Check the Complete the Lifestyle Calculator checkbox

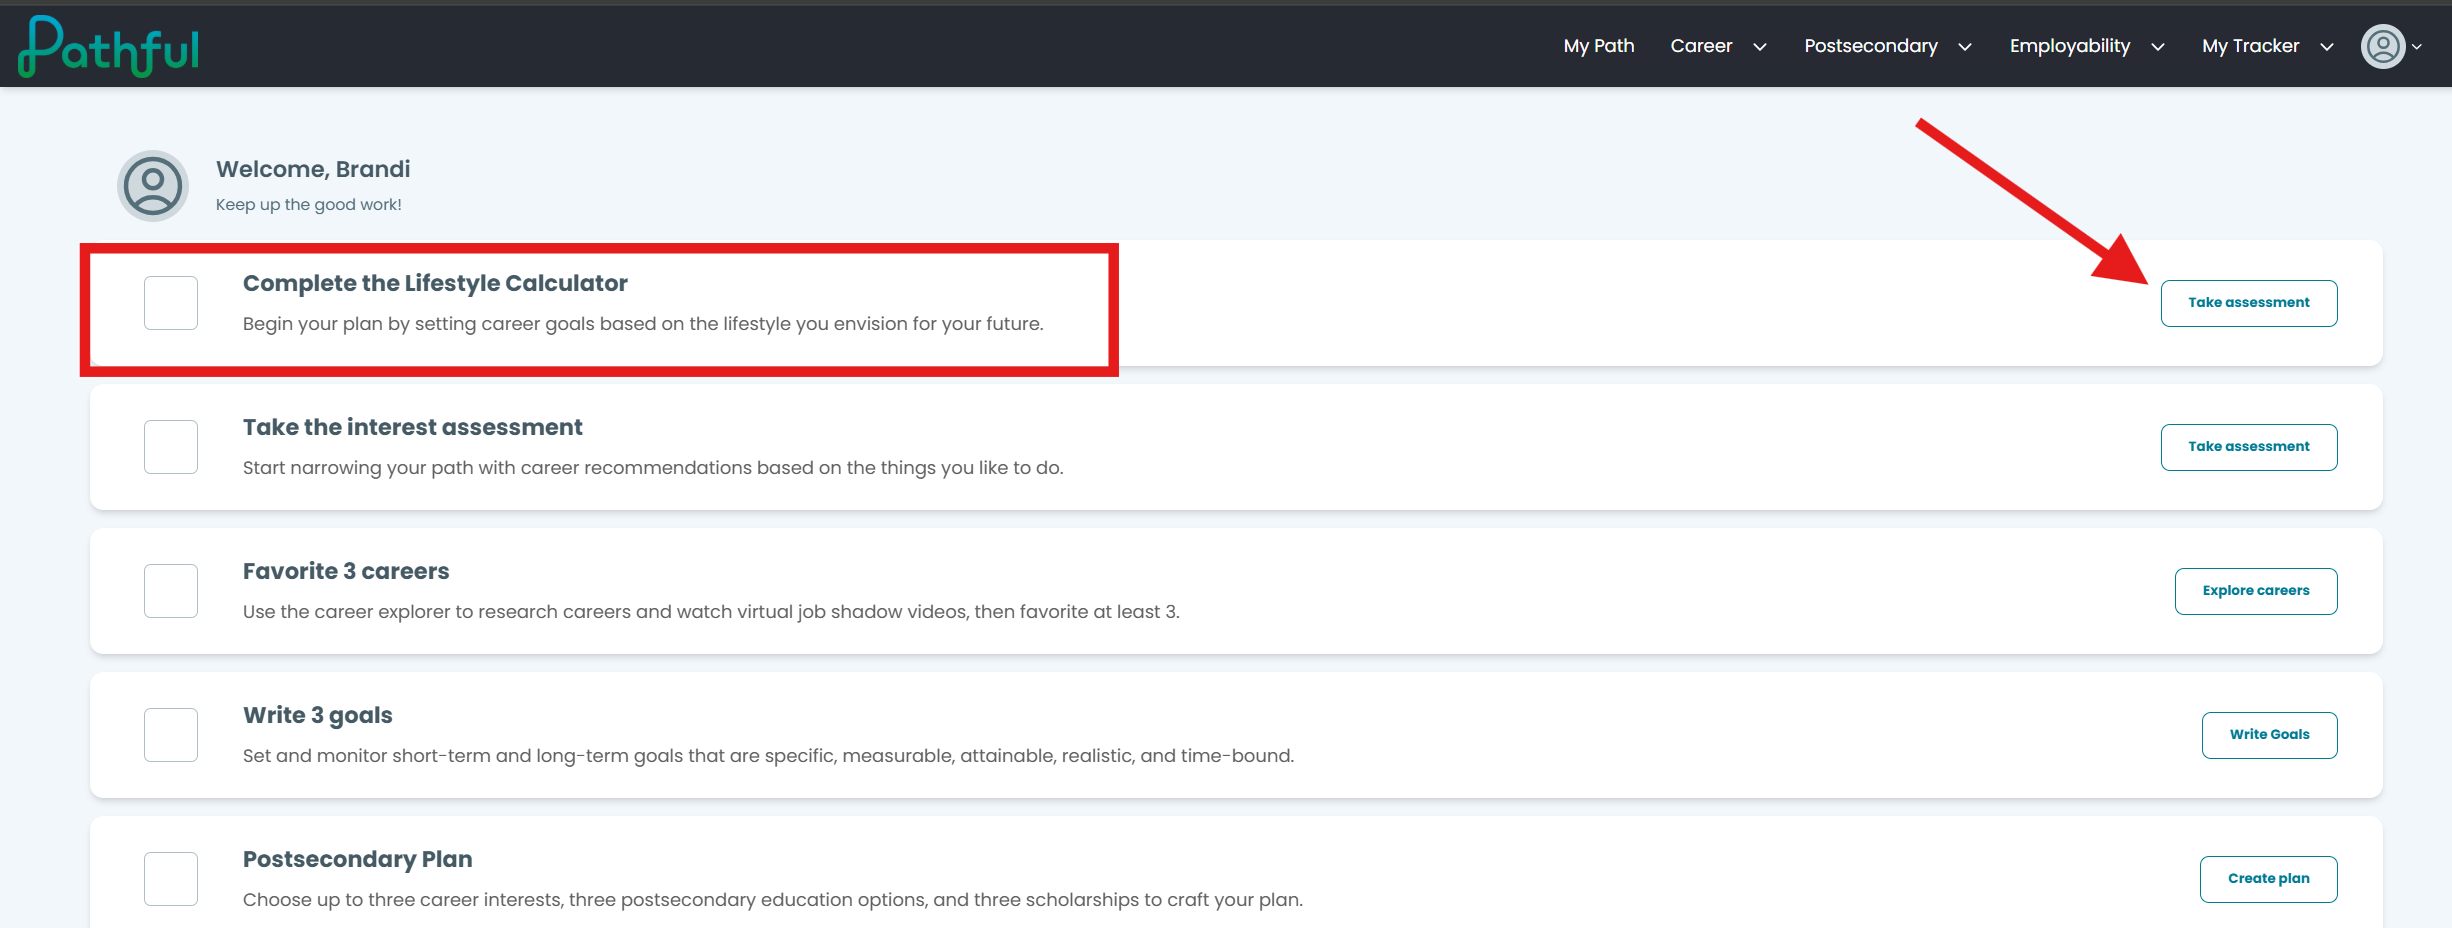(171, 303)
